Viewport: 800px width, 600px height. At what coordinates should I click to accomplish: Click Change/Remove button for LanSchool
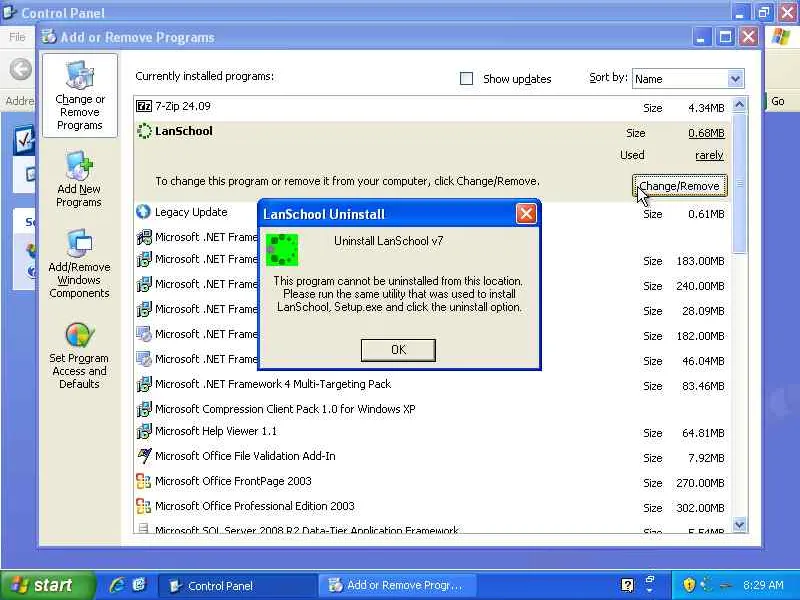click(x=680, y=186)
